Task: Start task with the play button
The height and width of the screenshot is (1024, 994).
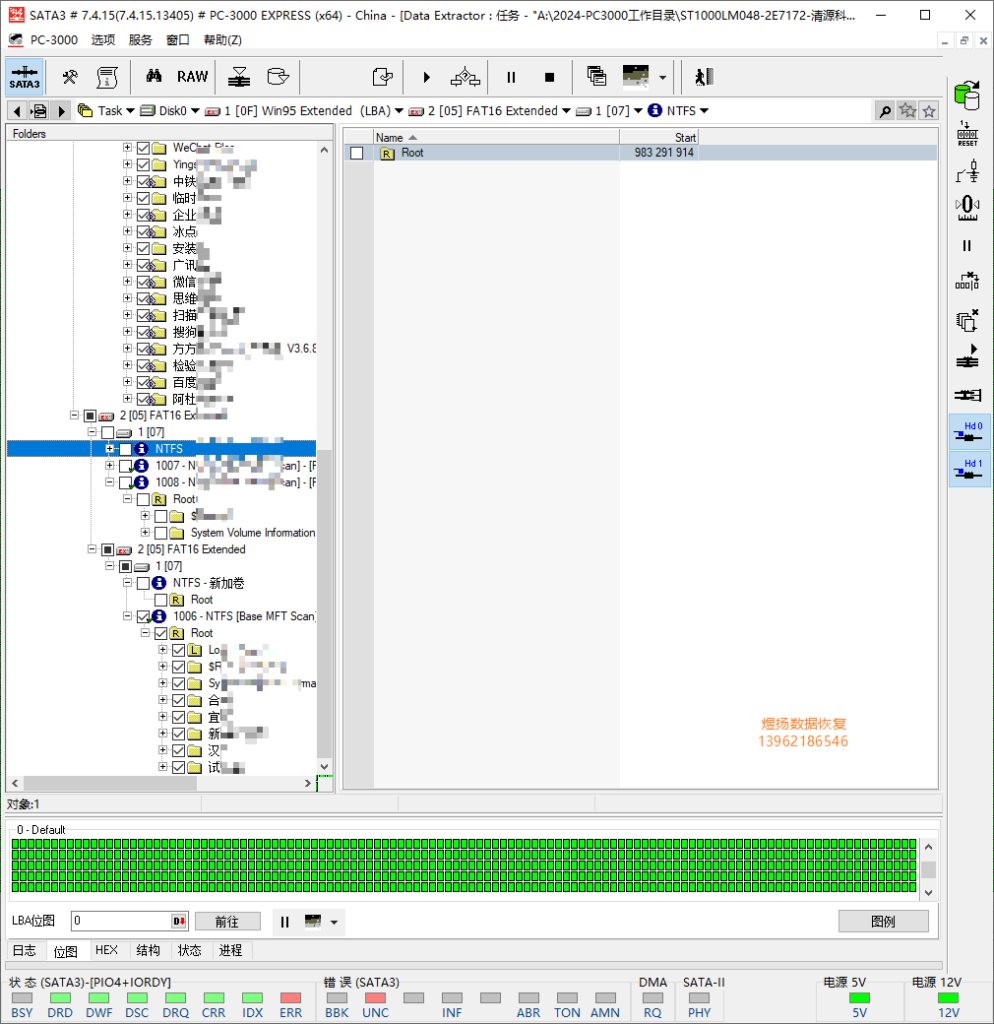Action: 426,77
